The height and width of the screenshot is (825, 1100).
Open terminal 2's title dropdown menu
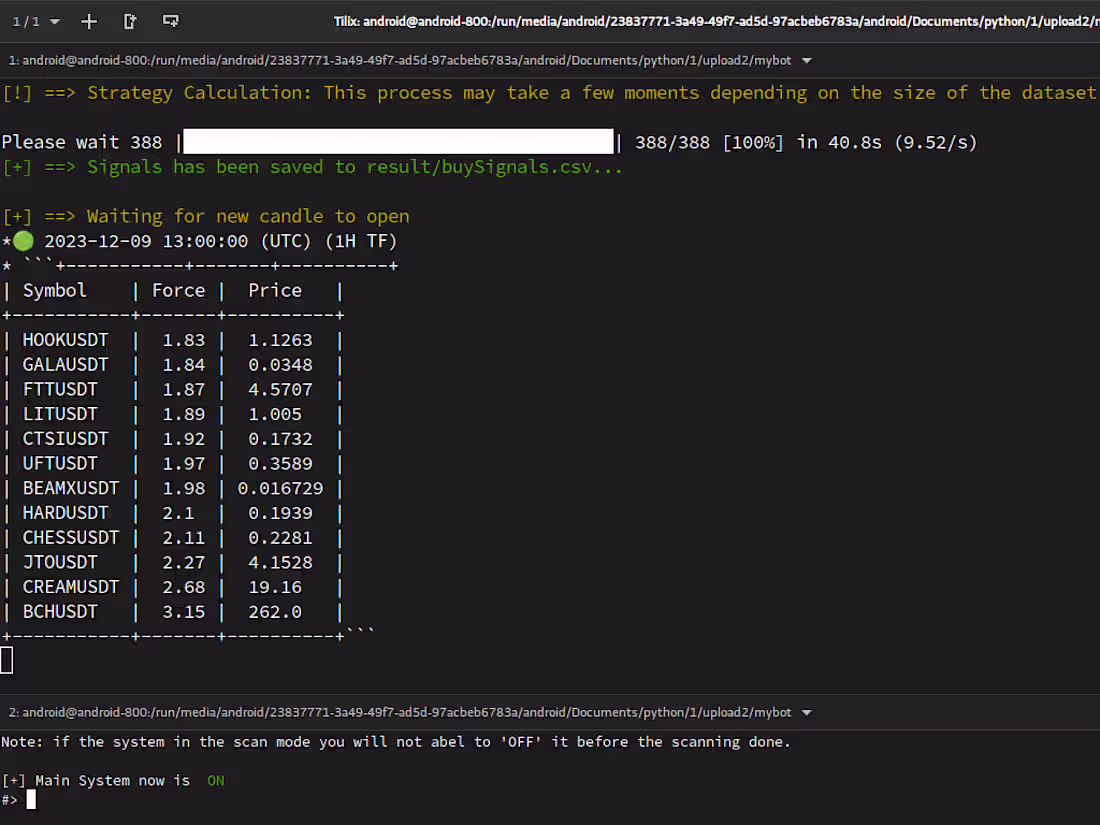[x=806, y=712]
